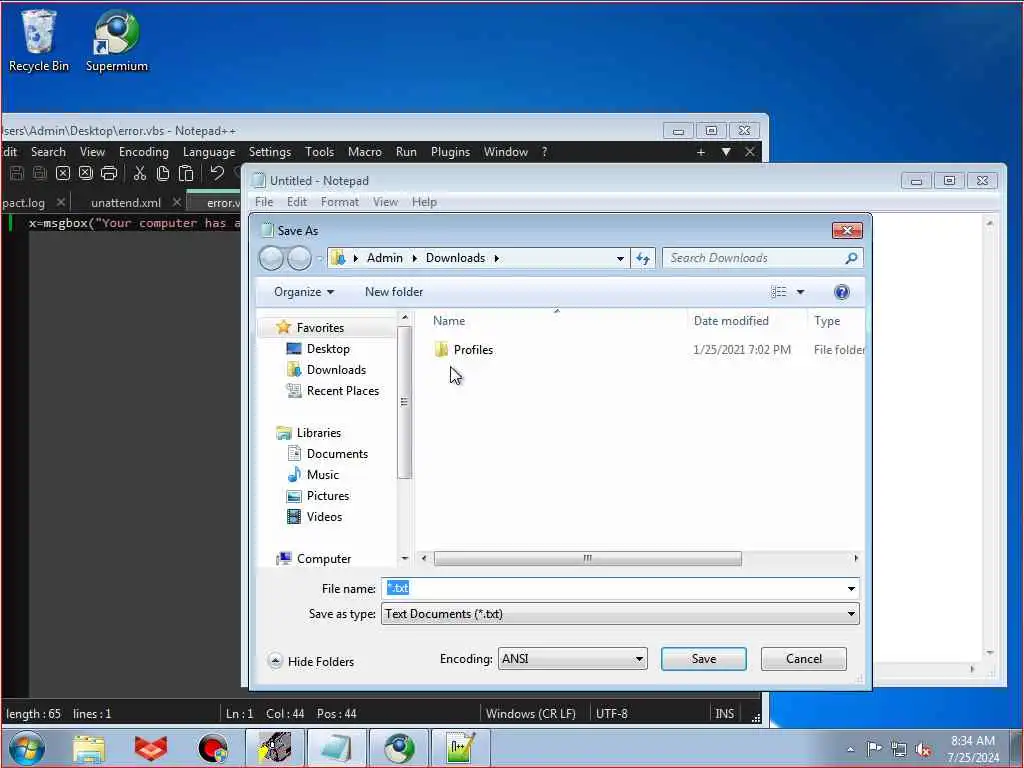Close the unattend.xml tab in Notepad++
The image size is (1024, 768).
pos(176,202)
